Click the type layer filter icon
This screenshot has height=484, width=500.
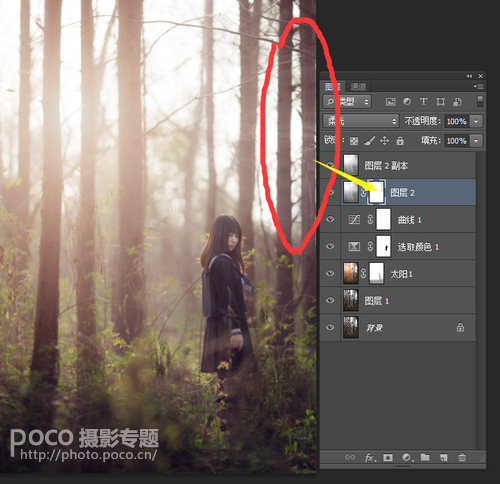click(x=423, y=102)
